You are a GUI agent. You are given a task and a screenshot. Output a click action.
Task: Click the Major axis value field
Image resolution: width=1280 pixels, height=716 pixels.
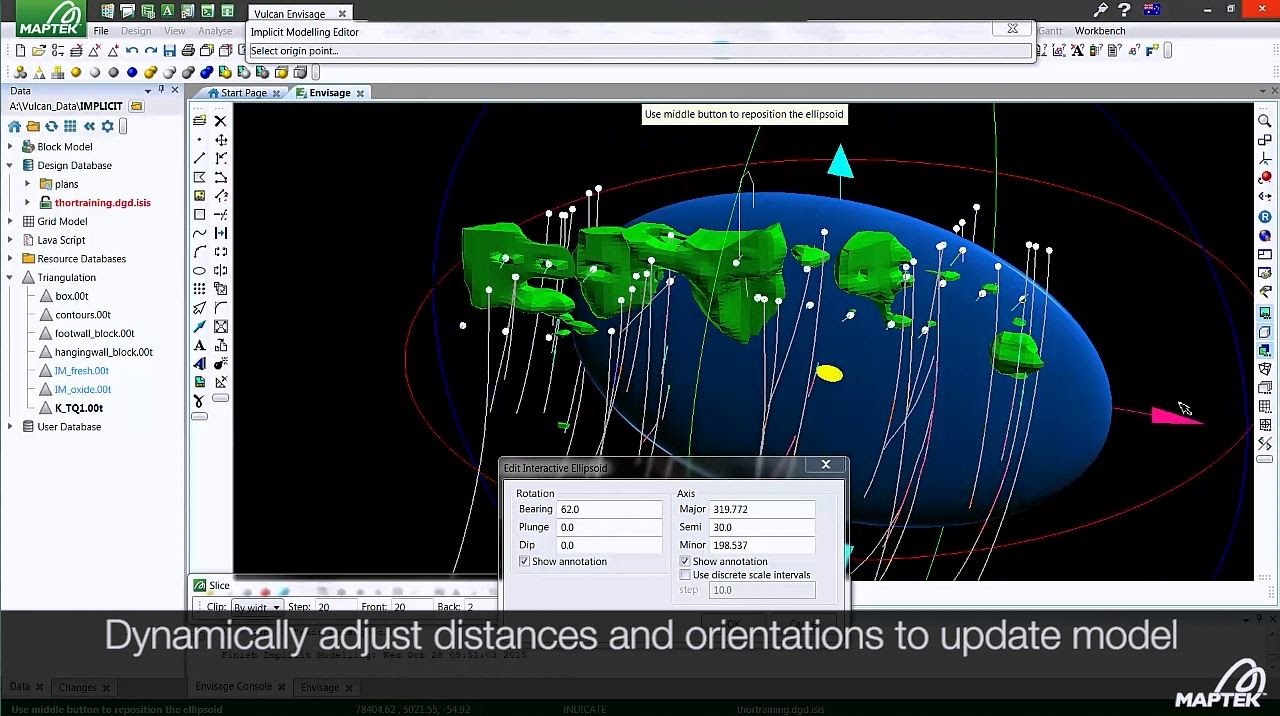pos(762,510)
